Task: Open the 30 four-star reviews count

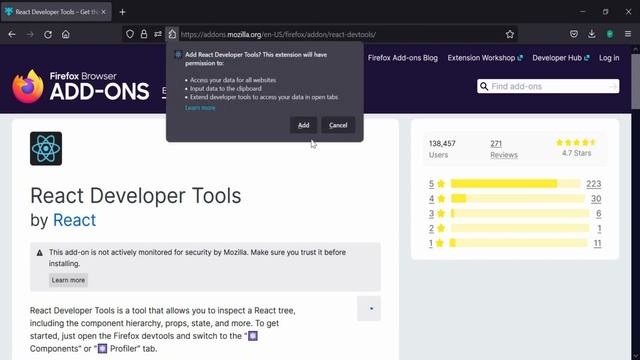Action: [x=596, y=199]
